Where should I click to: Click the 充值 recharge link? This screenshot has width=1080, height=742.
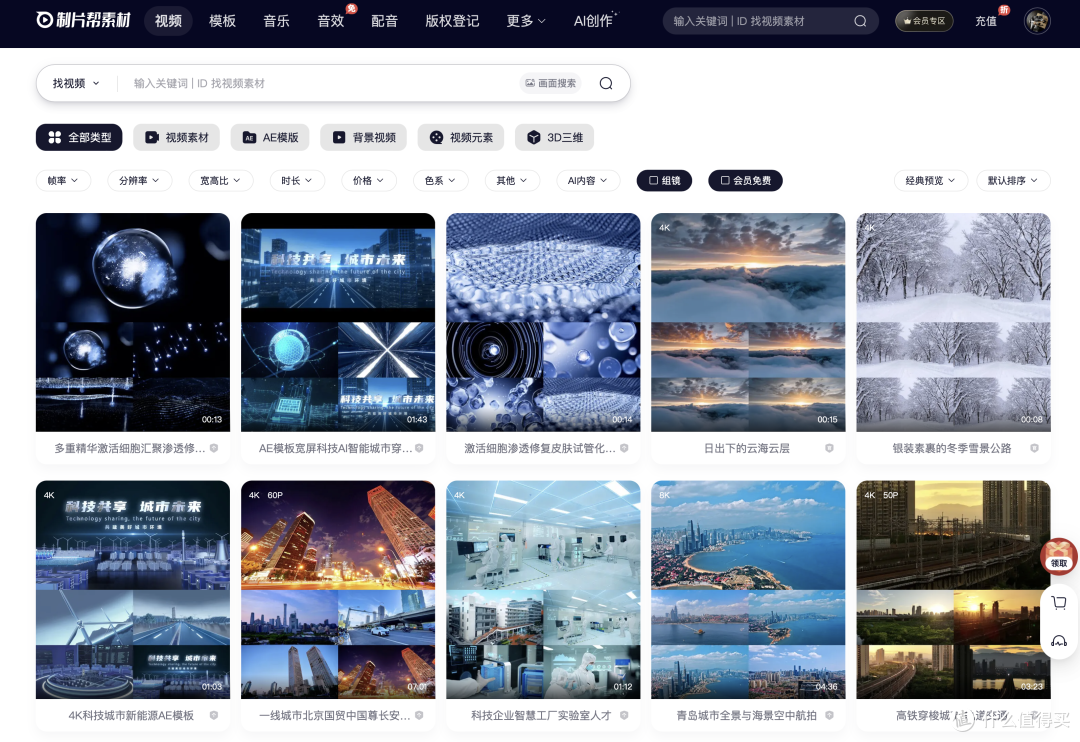click(x=986, y=21)
